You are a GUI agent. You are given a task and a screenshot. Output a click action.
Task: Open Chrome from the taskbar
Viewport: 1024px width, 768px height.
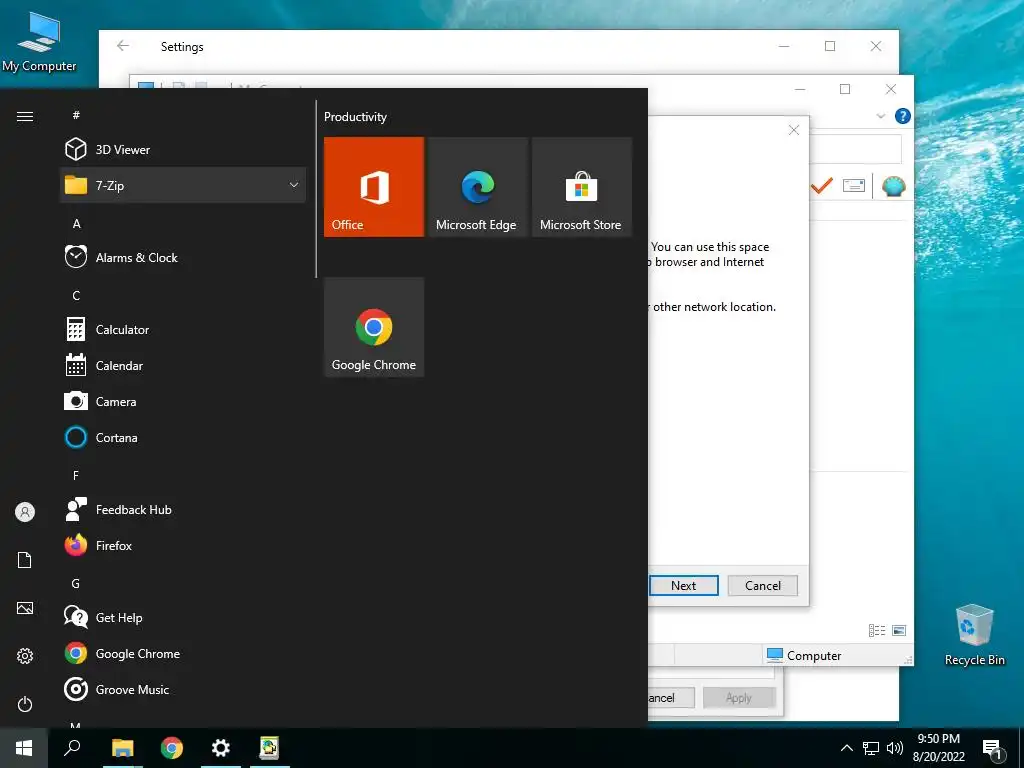[172, 748]
